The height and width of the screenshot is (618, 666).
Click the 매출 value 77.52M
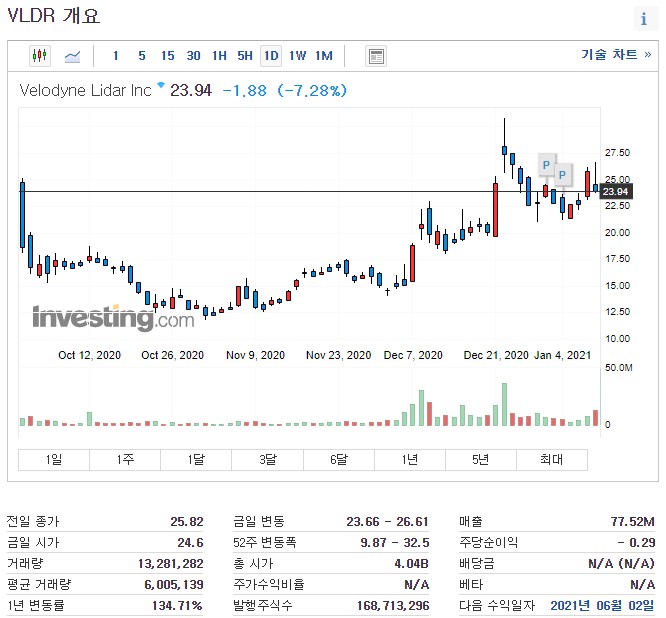pos(633,521)
